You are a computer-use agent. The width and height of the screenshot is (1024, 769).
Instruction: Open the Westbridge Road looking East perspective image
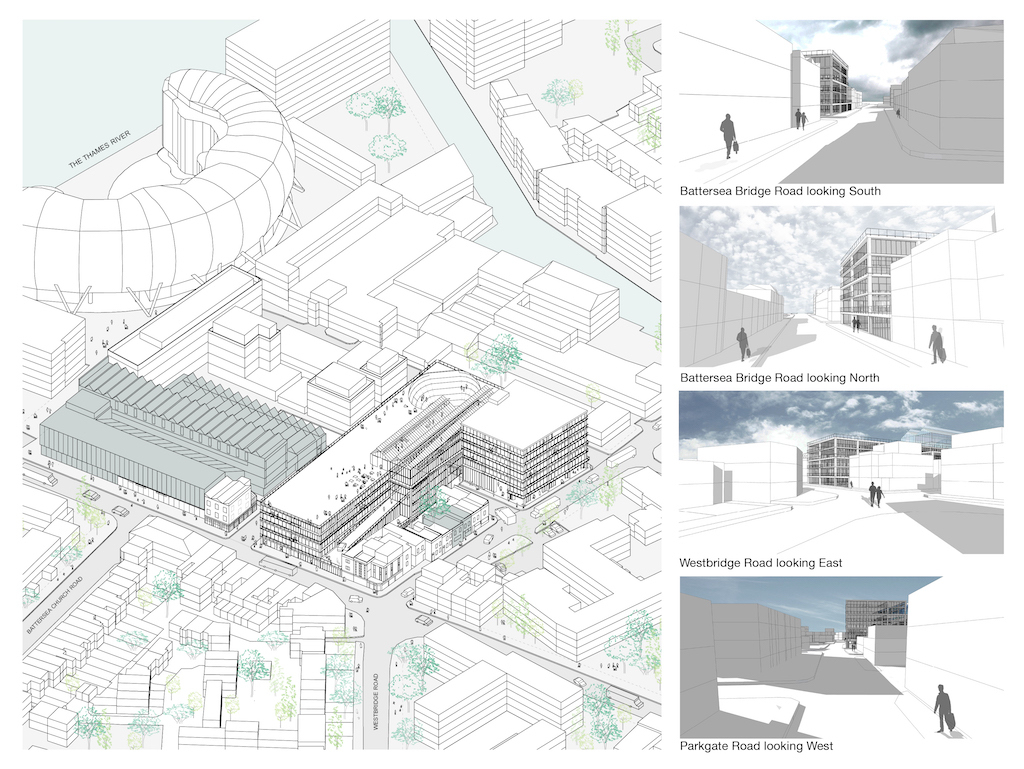tap(840, 470)
